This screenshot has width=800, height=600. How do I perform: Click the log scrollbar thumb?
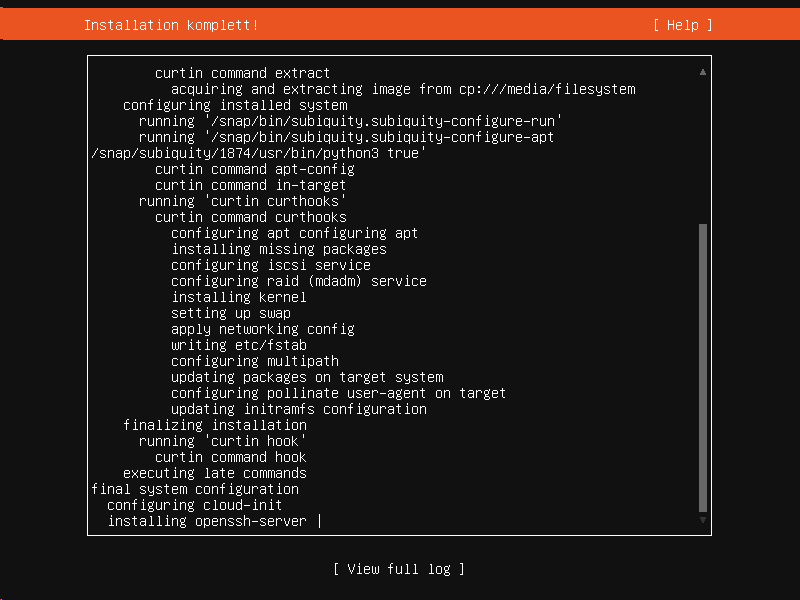703,368
